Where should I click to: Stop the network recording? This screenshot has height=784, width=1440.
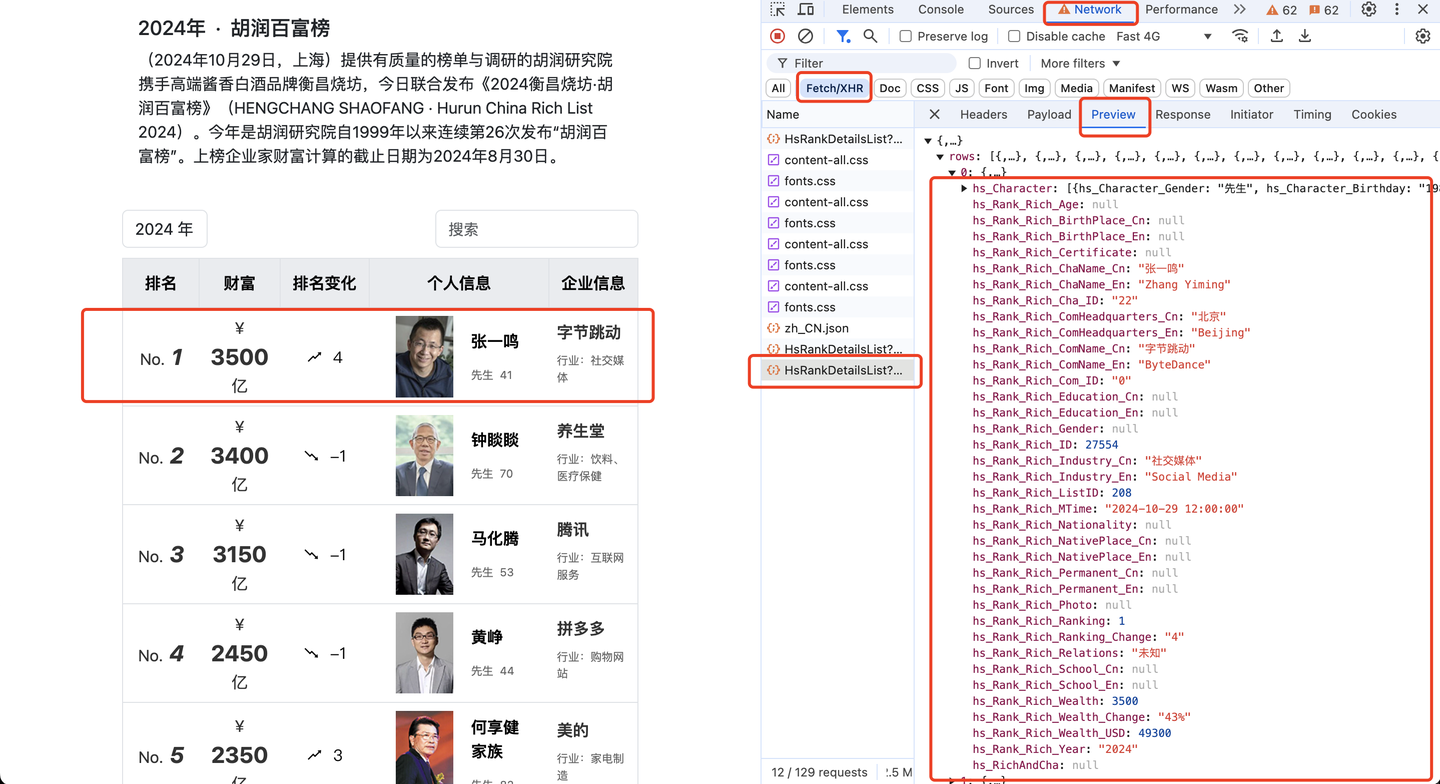click(776, 36)
